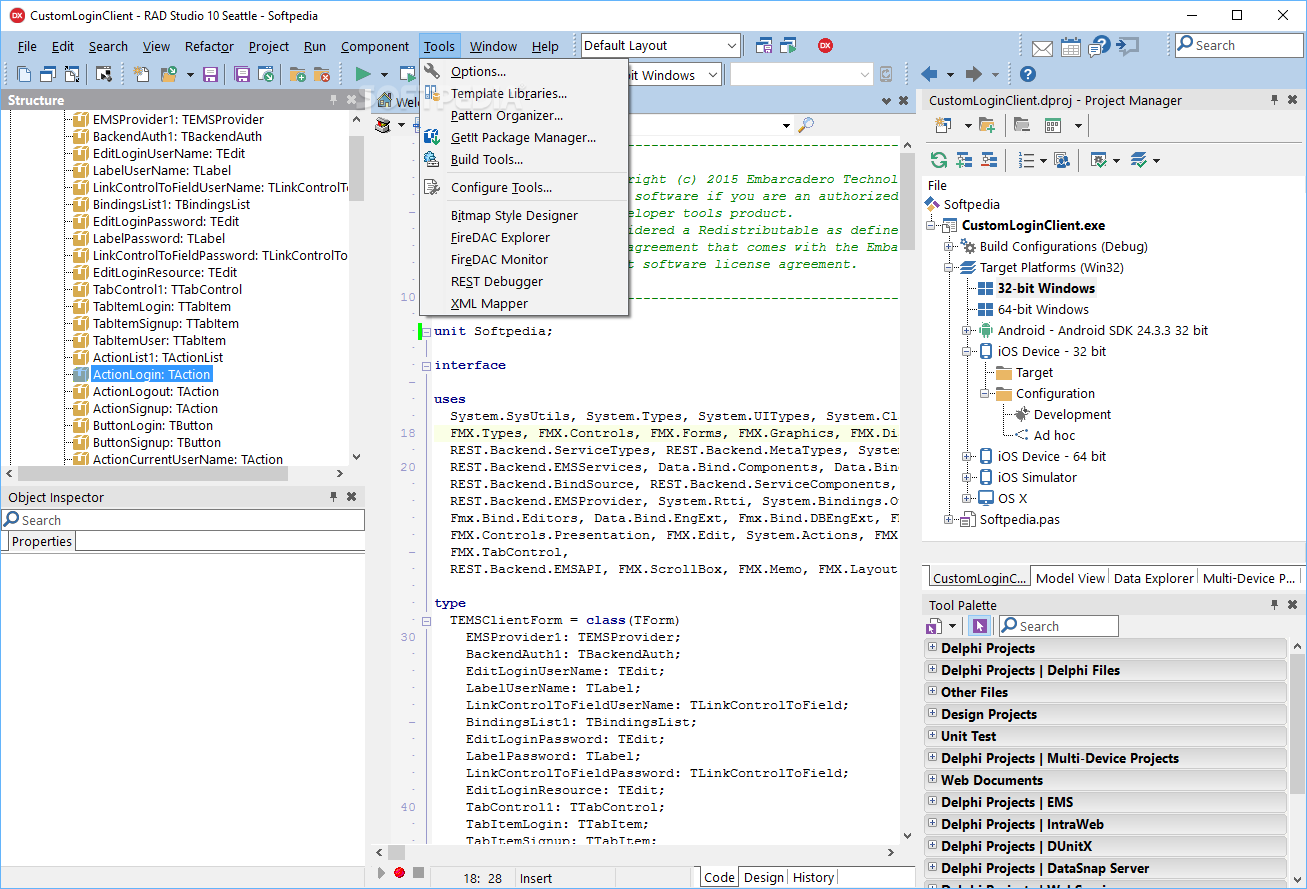Click the envelope mail icon

[x=1042, y=47]
